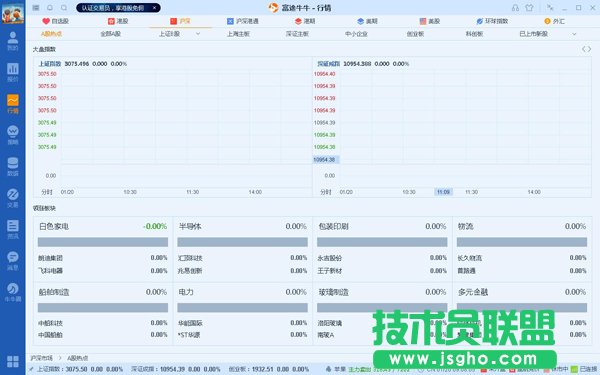Open the 电力 sector card
600x375 pixels.
[242, 314]
